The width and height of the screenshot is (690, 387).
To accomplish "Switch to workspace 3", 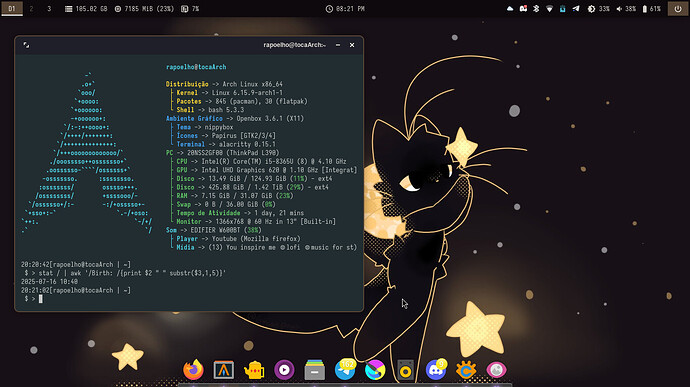I will [49, 8].
